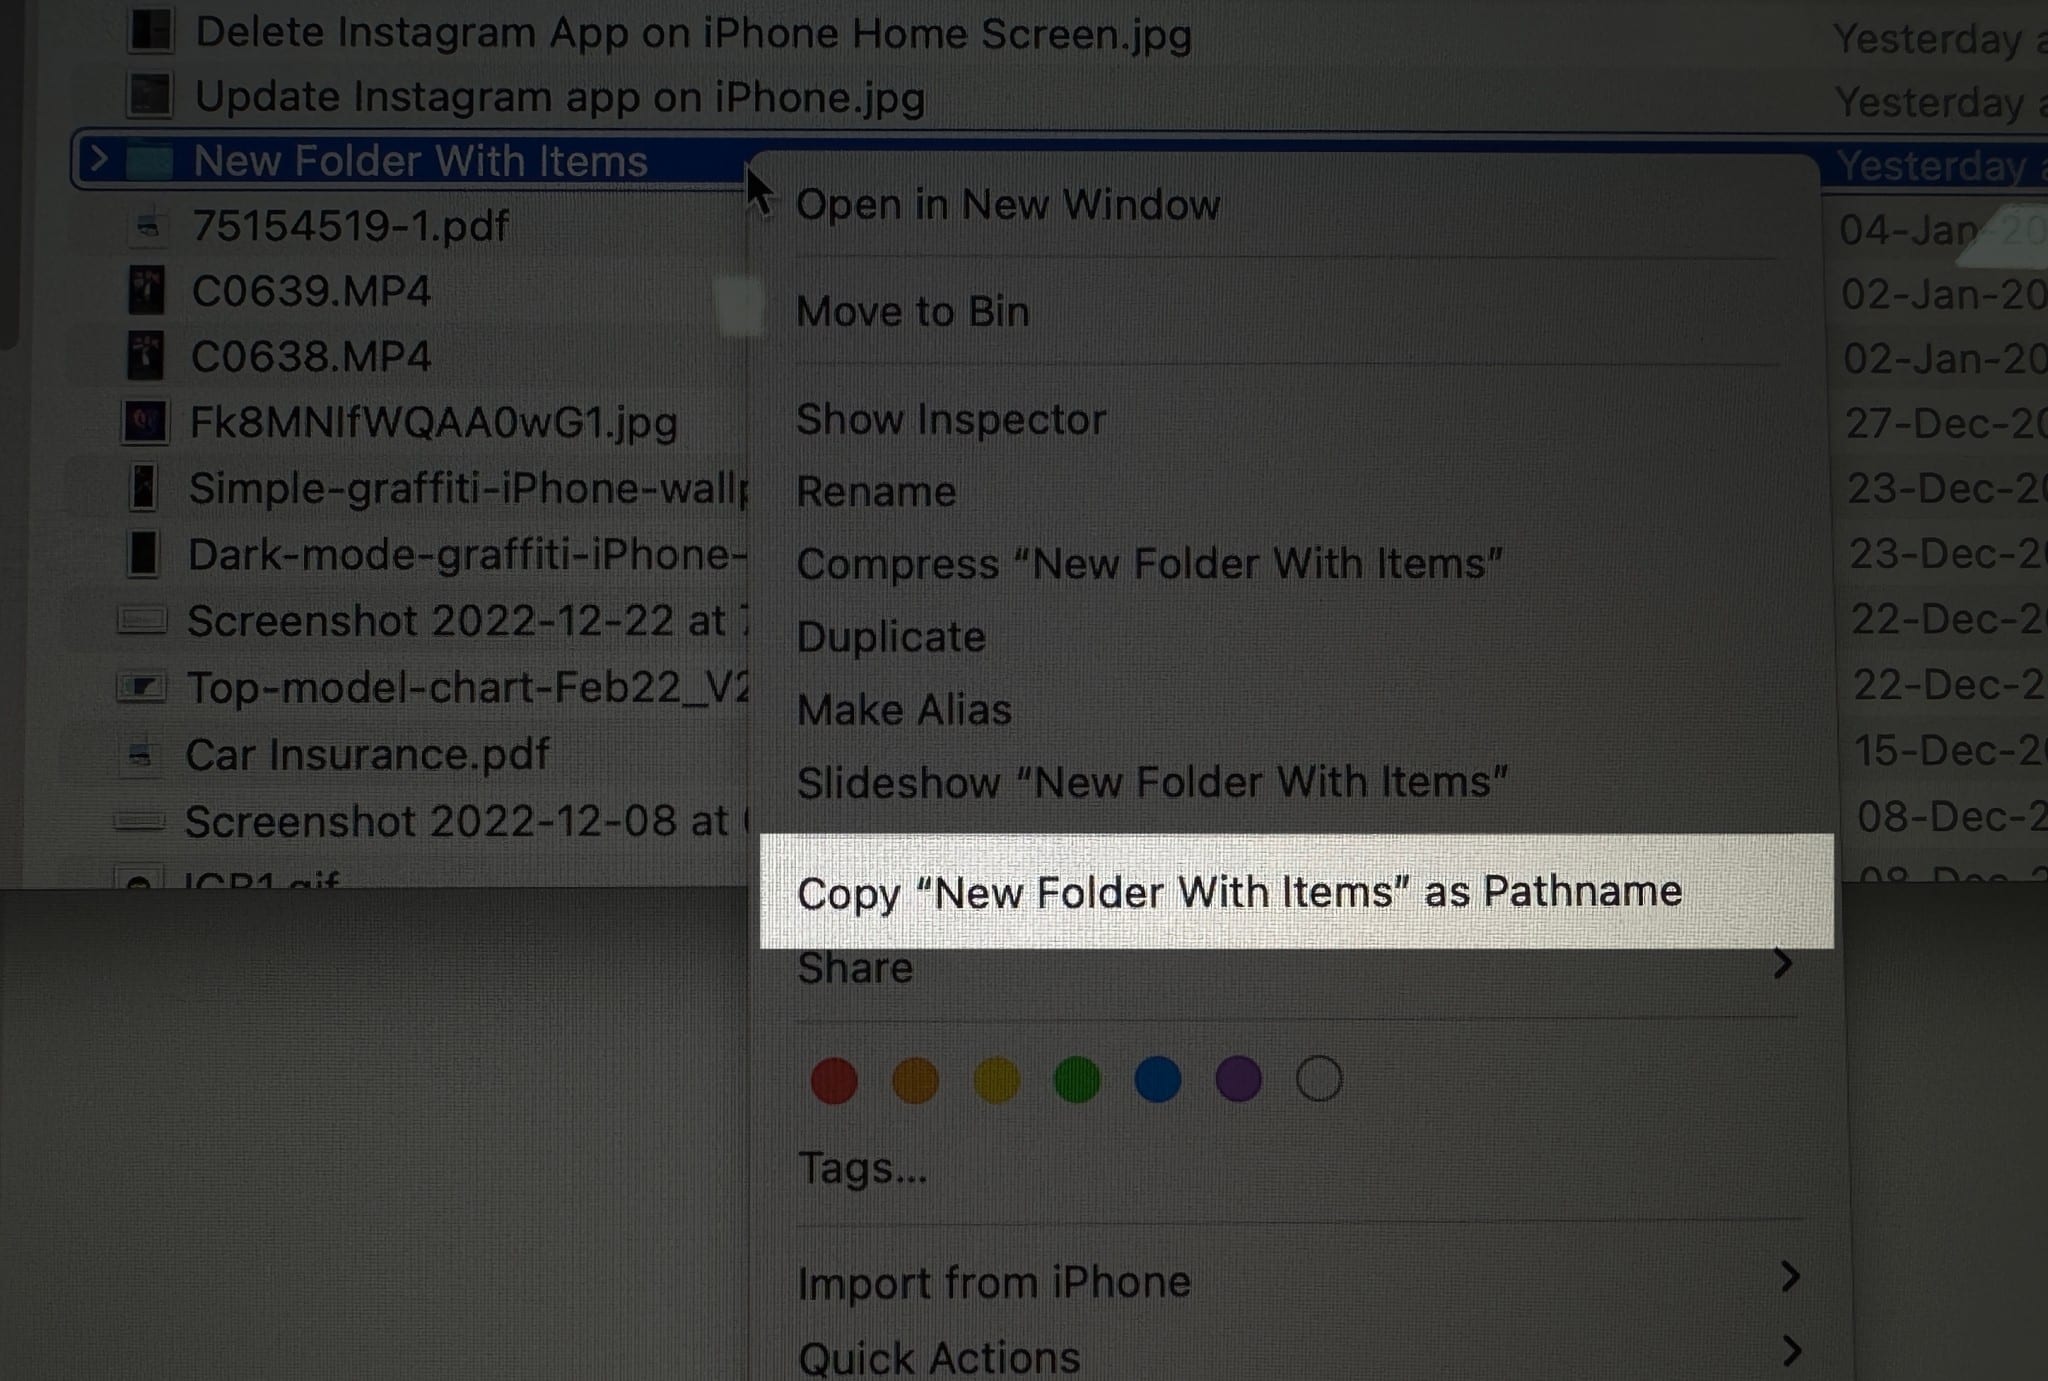Open the Tags… option
Viewport: 2048px width, 1381px height.
pyautogui.click(x=863, y=1168)
